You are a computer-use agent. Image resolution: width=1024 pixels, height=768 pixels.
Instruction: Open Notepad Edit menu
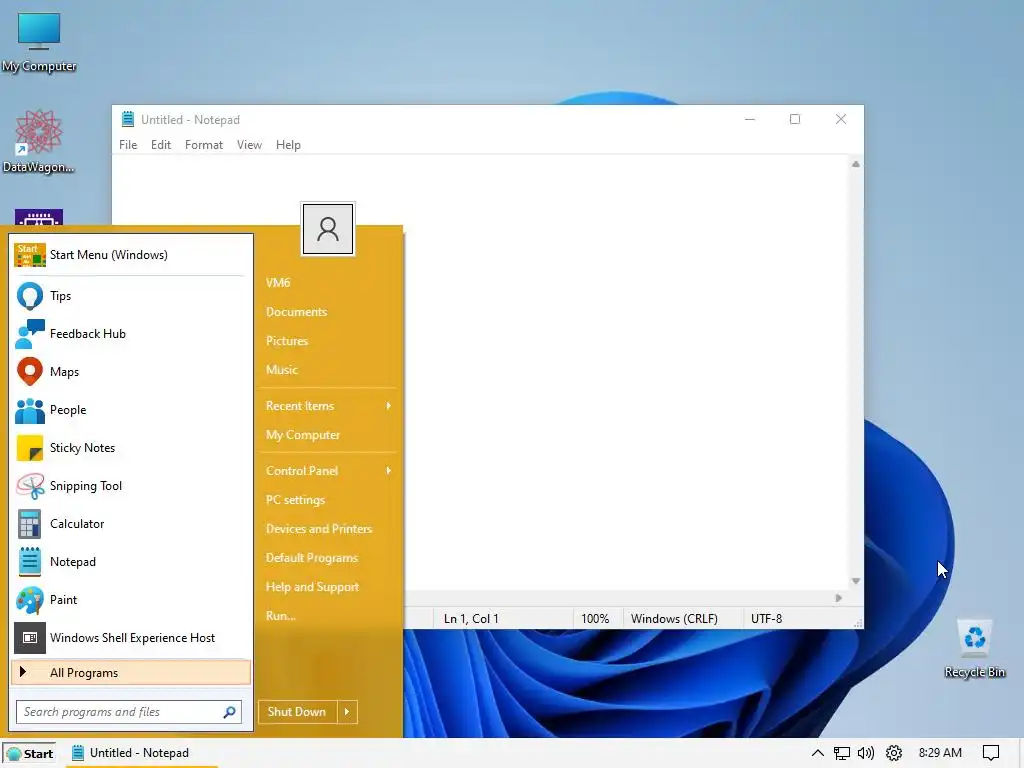pyautogui.click(x=161, y=145)
